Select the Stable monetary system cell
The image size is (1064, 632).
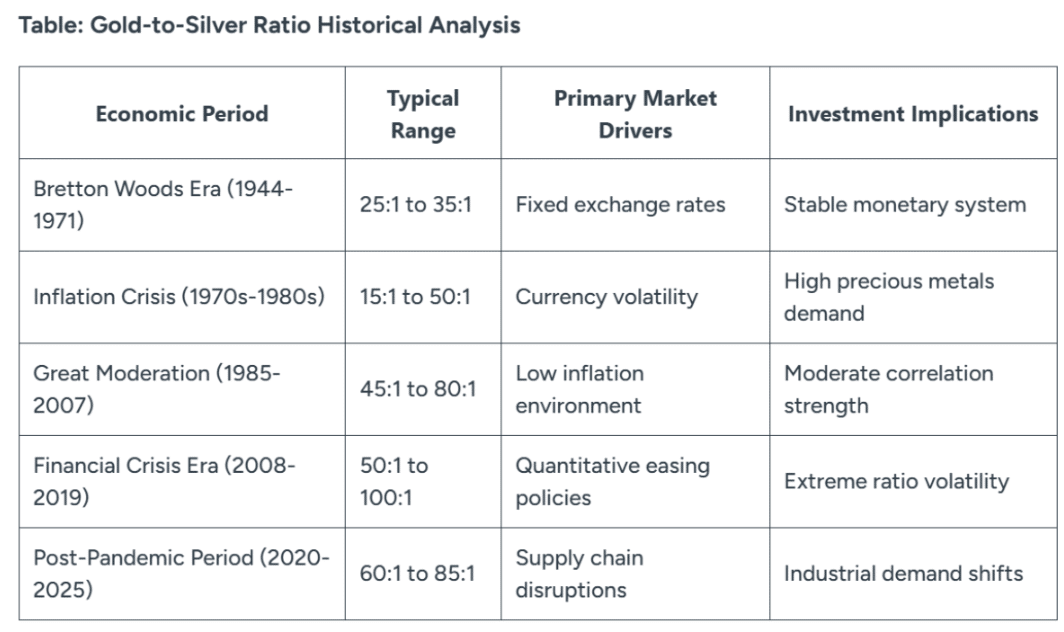(x=904, y=205)
